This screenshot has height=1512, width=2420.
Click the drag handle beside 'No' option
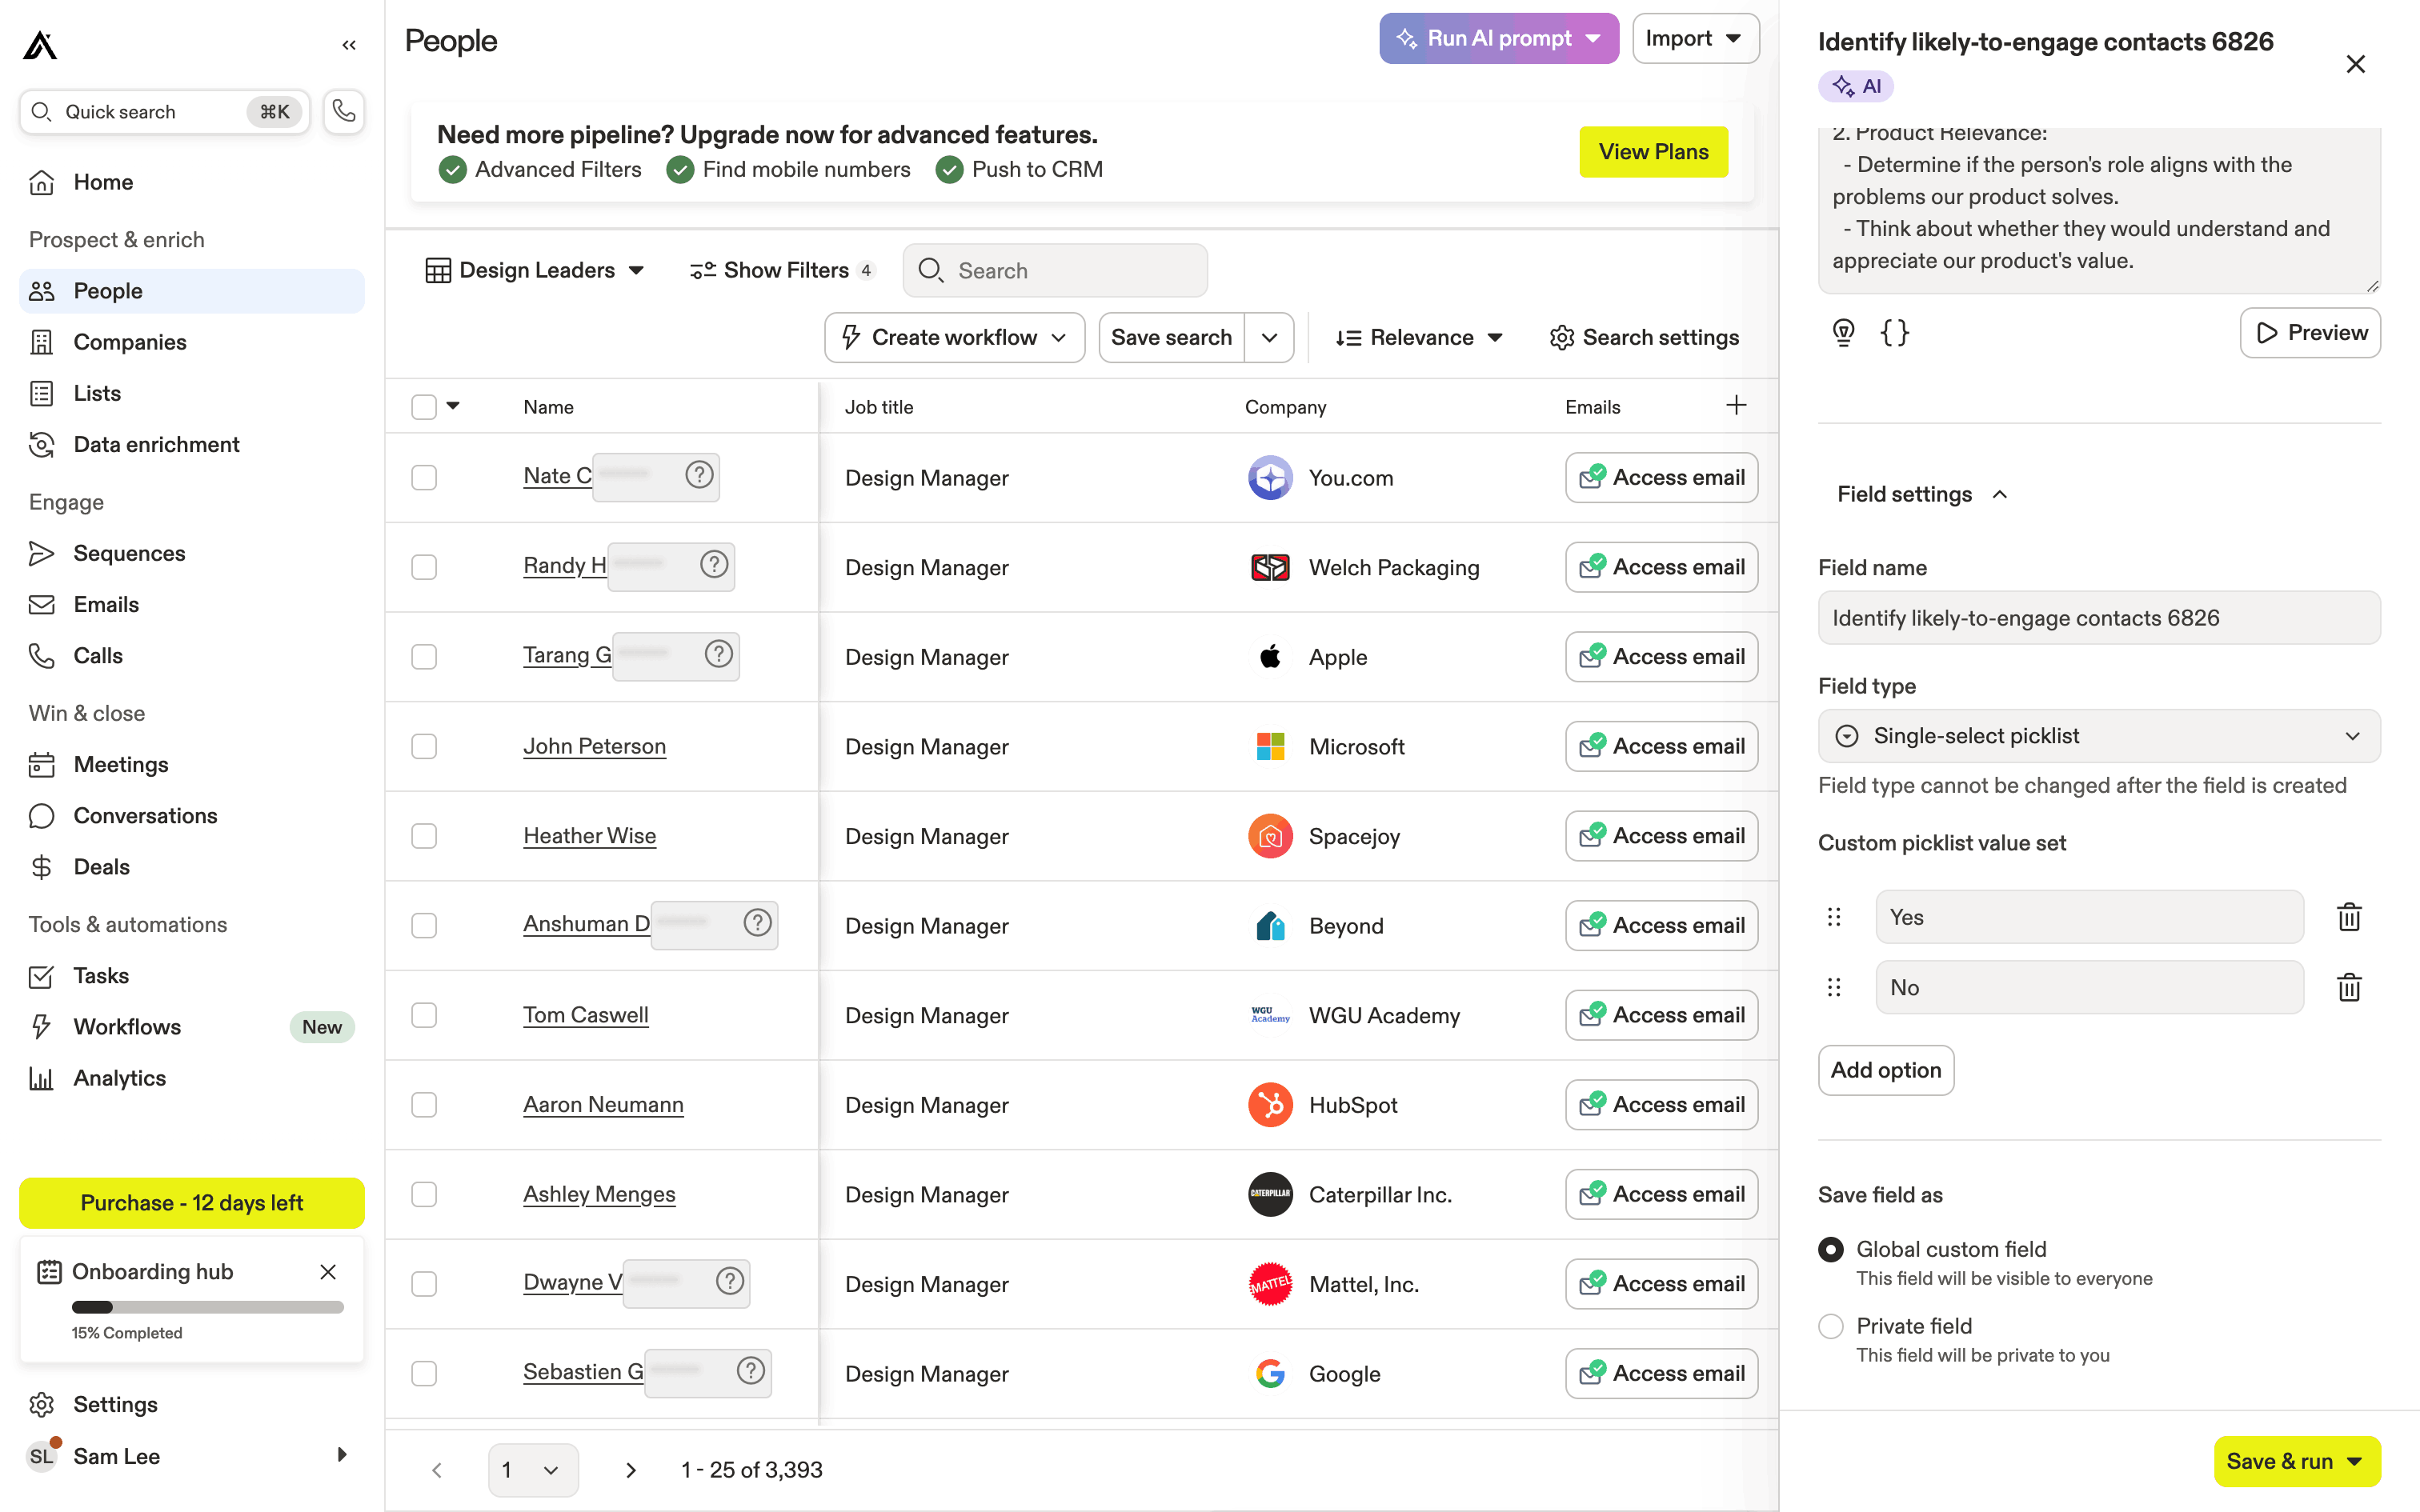coord(1834,987)
